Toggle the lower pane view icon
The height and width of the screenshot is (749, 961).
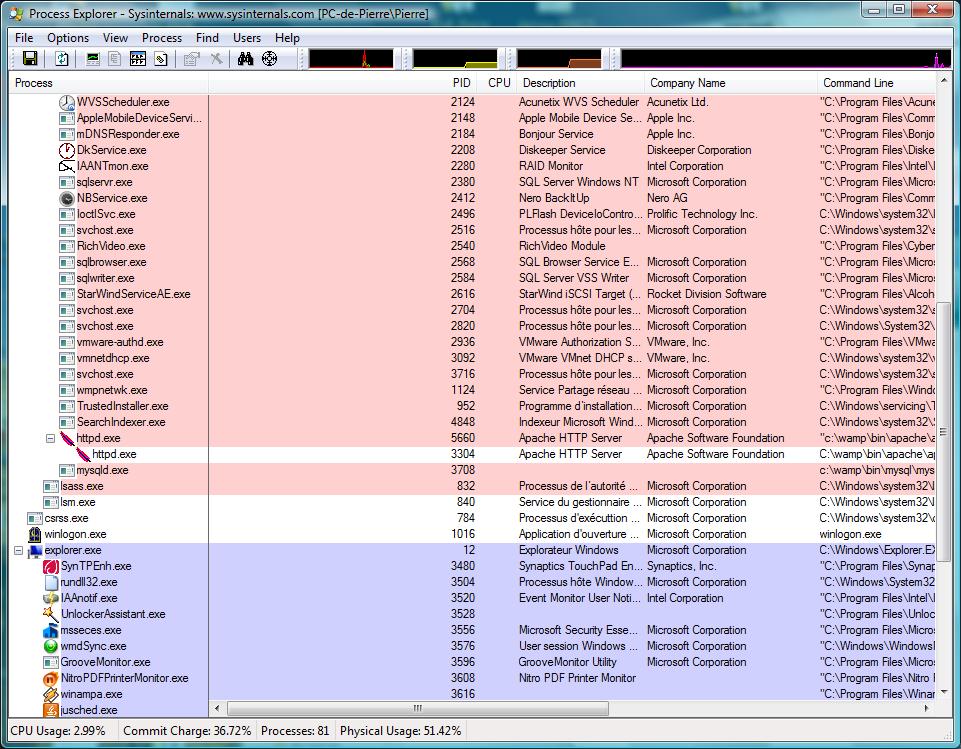point(138,60)
